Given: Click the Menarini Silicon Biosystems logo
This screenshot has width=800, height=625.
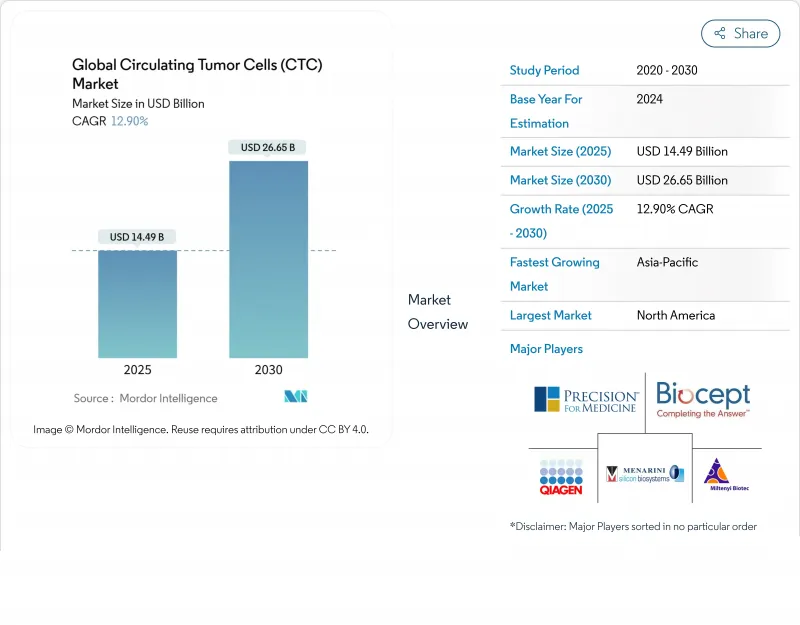Looking at the screenshot, I should coord(645,474).
